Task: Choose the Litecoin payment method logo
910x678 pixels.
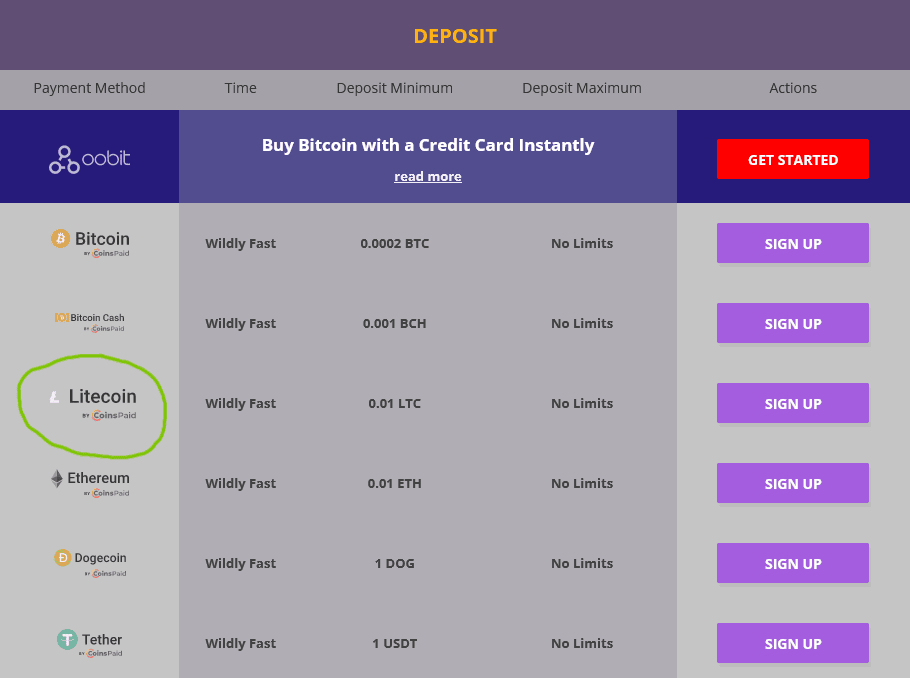Action: pos(93,403)
